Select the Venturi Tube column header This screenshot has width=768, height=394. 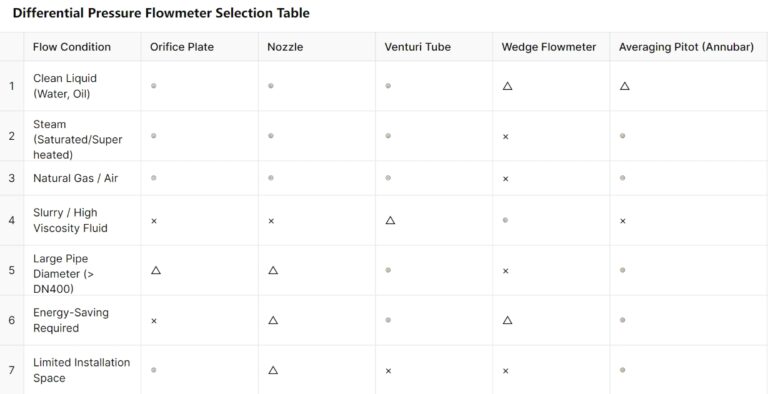click(x=434, y=47)
